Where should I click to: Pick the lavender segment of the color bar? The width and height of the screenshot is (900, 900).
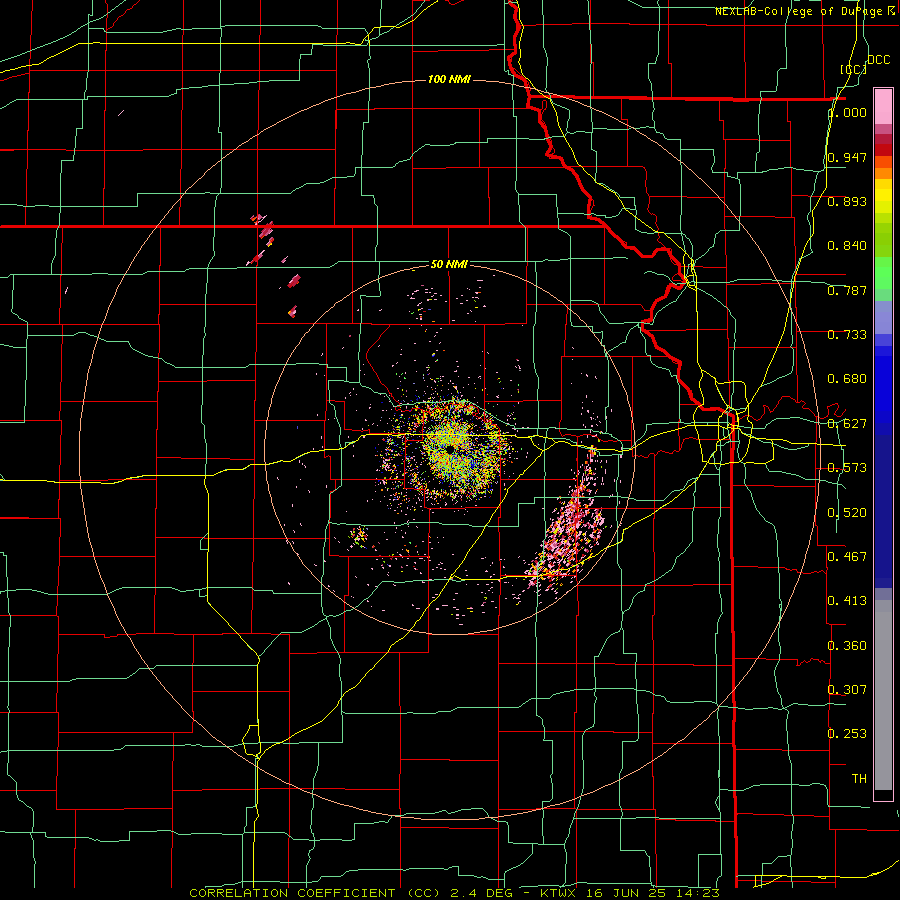[883, 317]
